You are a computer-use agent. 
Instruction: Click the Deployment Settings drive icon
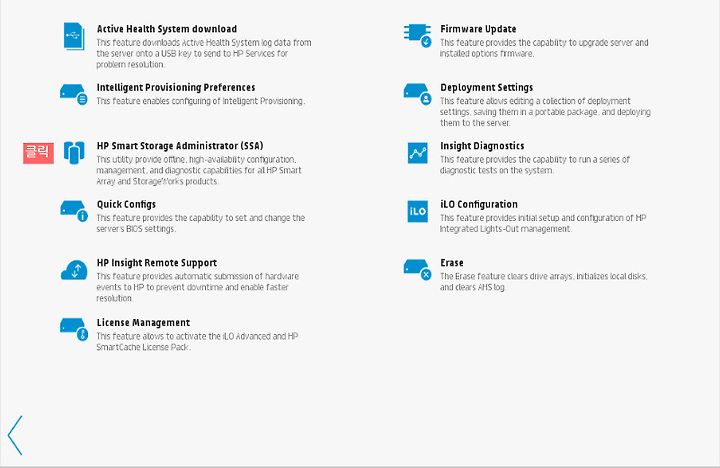pos(417,94)
